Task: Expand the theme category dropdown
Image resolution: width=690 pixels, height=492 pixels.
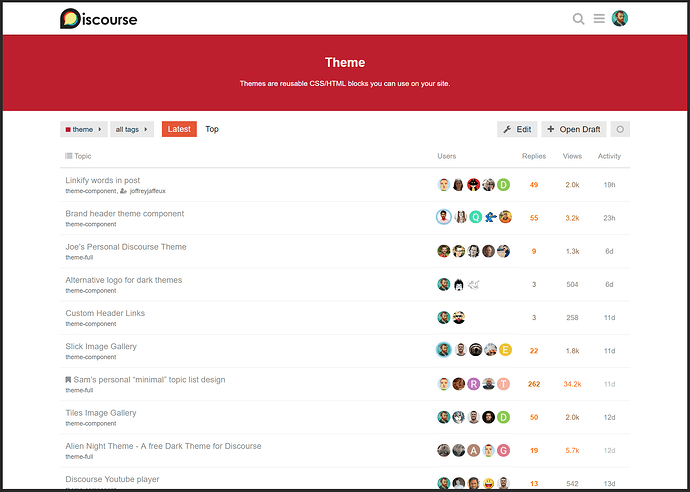Action: click(84, 129)
